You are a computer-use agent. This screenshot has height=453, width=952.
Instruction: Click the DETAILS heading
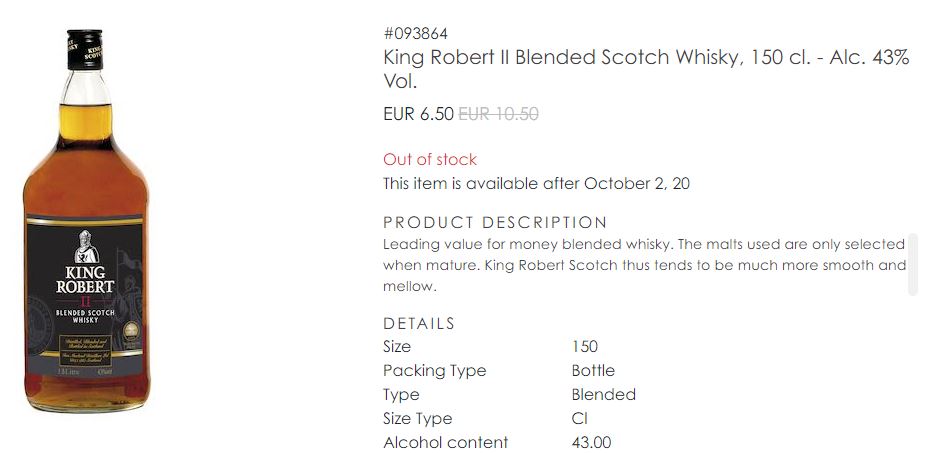pyautogui.click(x=419, y=323)
